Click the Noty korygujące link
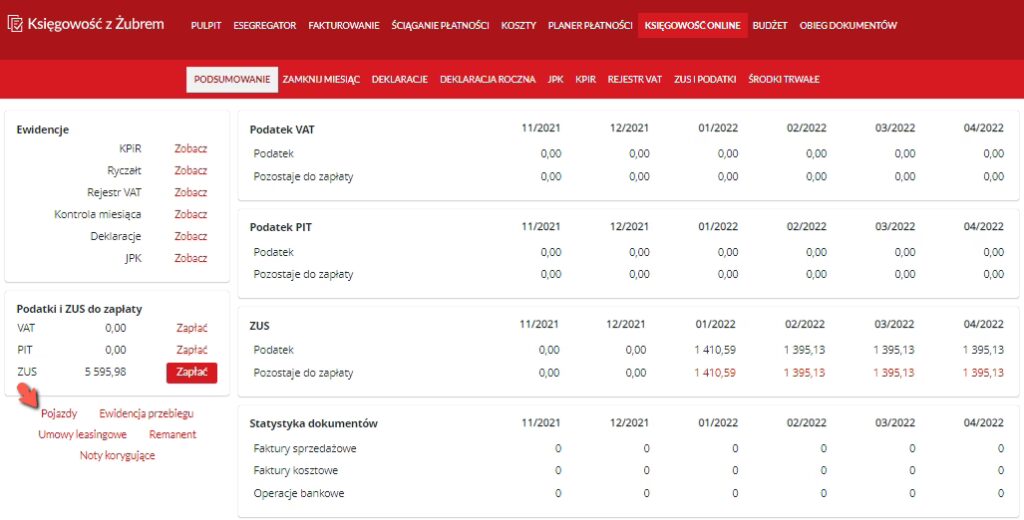Screen dimensions: 1024x520 (117, 456)
